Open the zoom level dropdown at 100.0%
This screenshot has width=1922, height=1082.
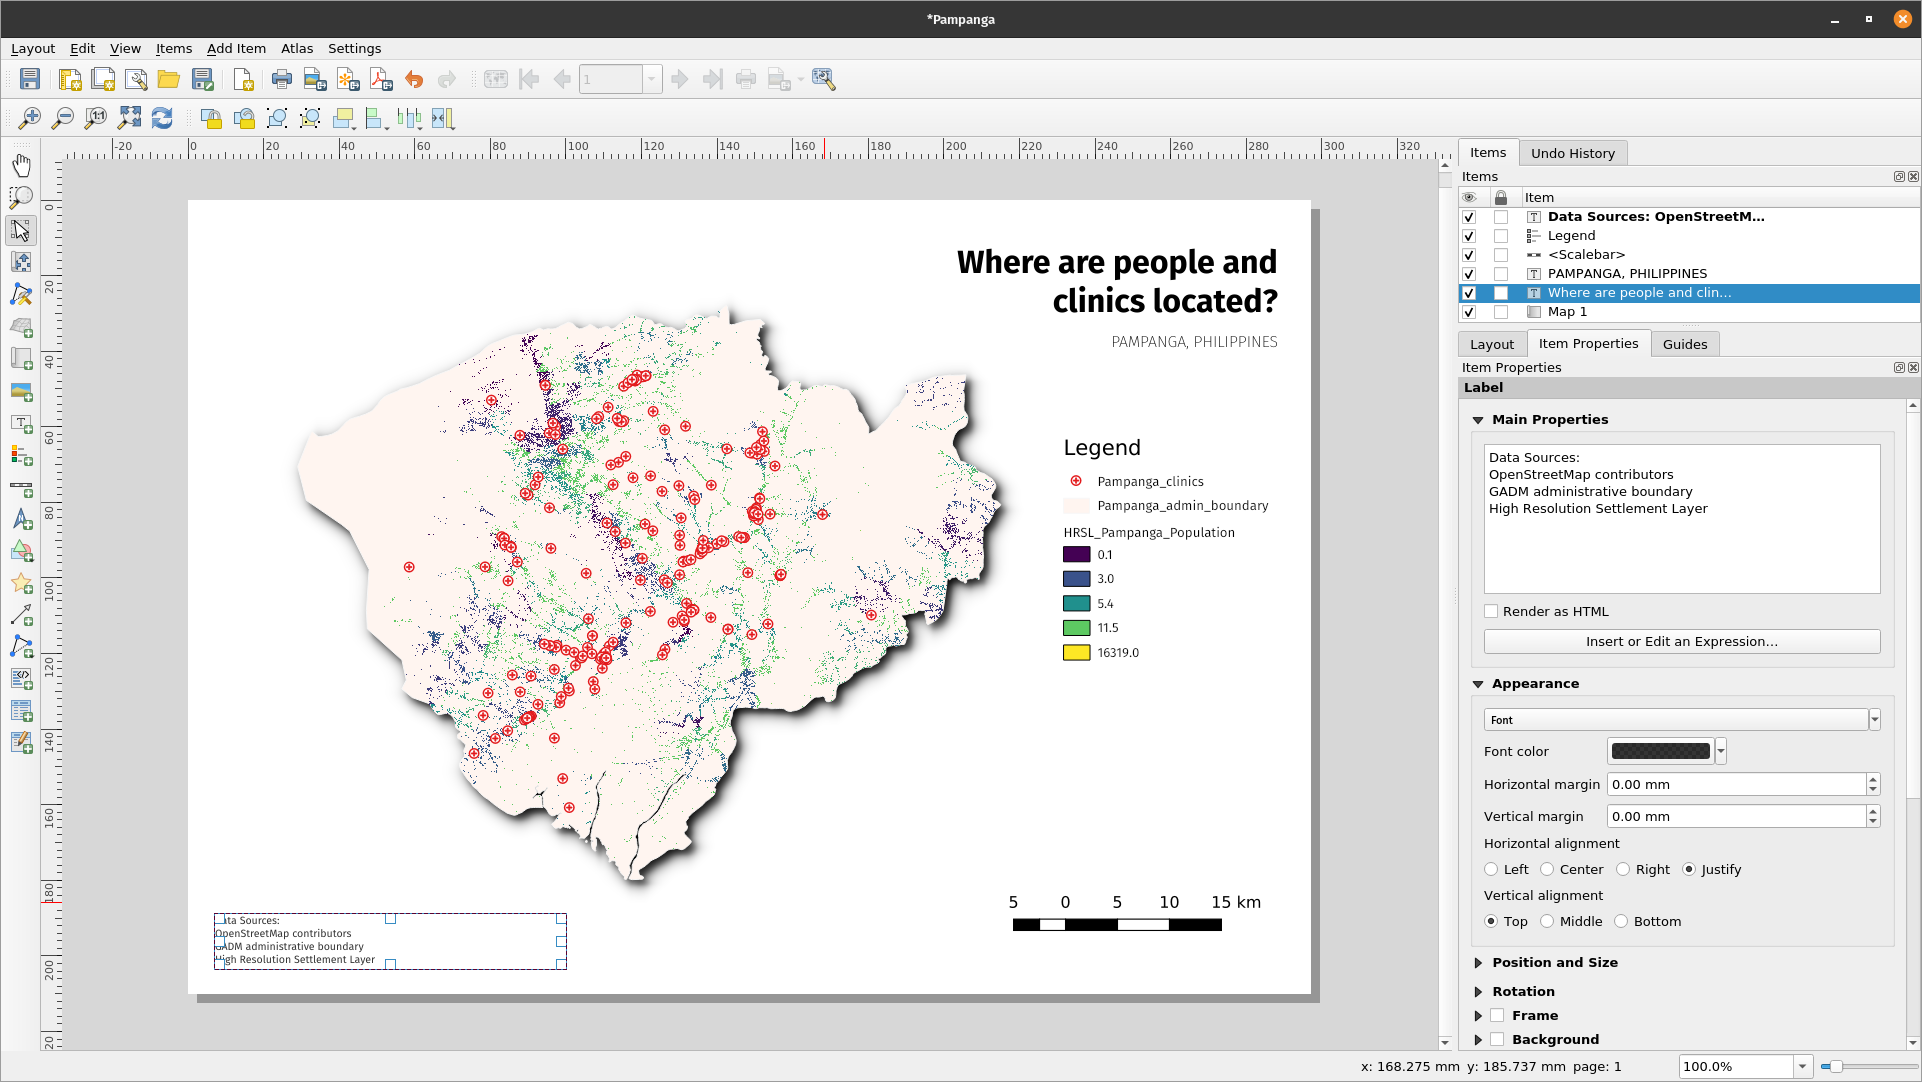pos(1802,1067)
